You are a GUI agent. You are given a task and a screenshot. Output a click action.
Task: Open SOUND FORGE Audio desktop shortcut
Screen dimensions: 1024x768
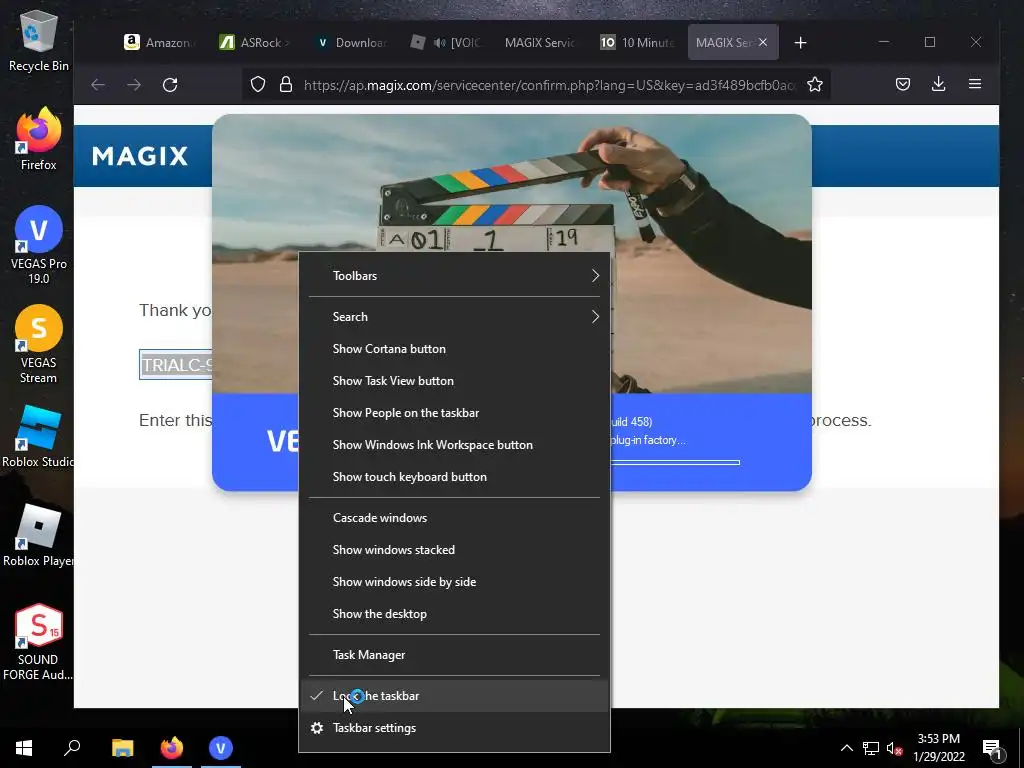click(x=39, y=643)
